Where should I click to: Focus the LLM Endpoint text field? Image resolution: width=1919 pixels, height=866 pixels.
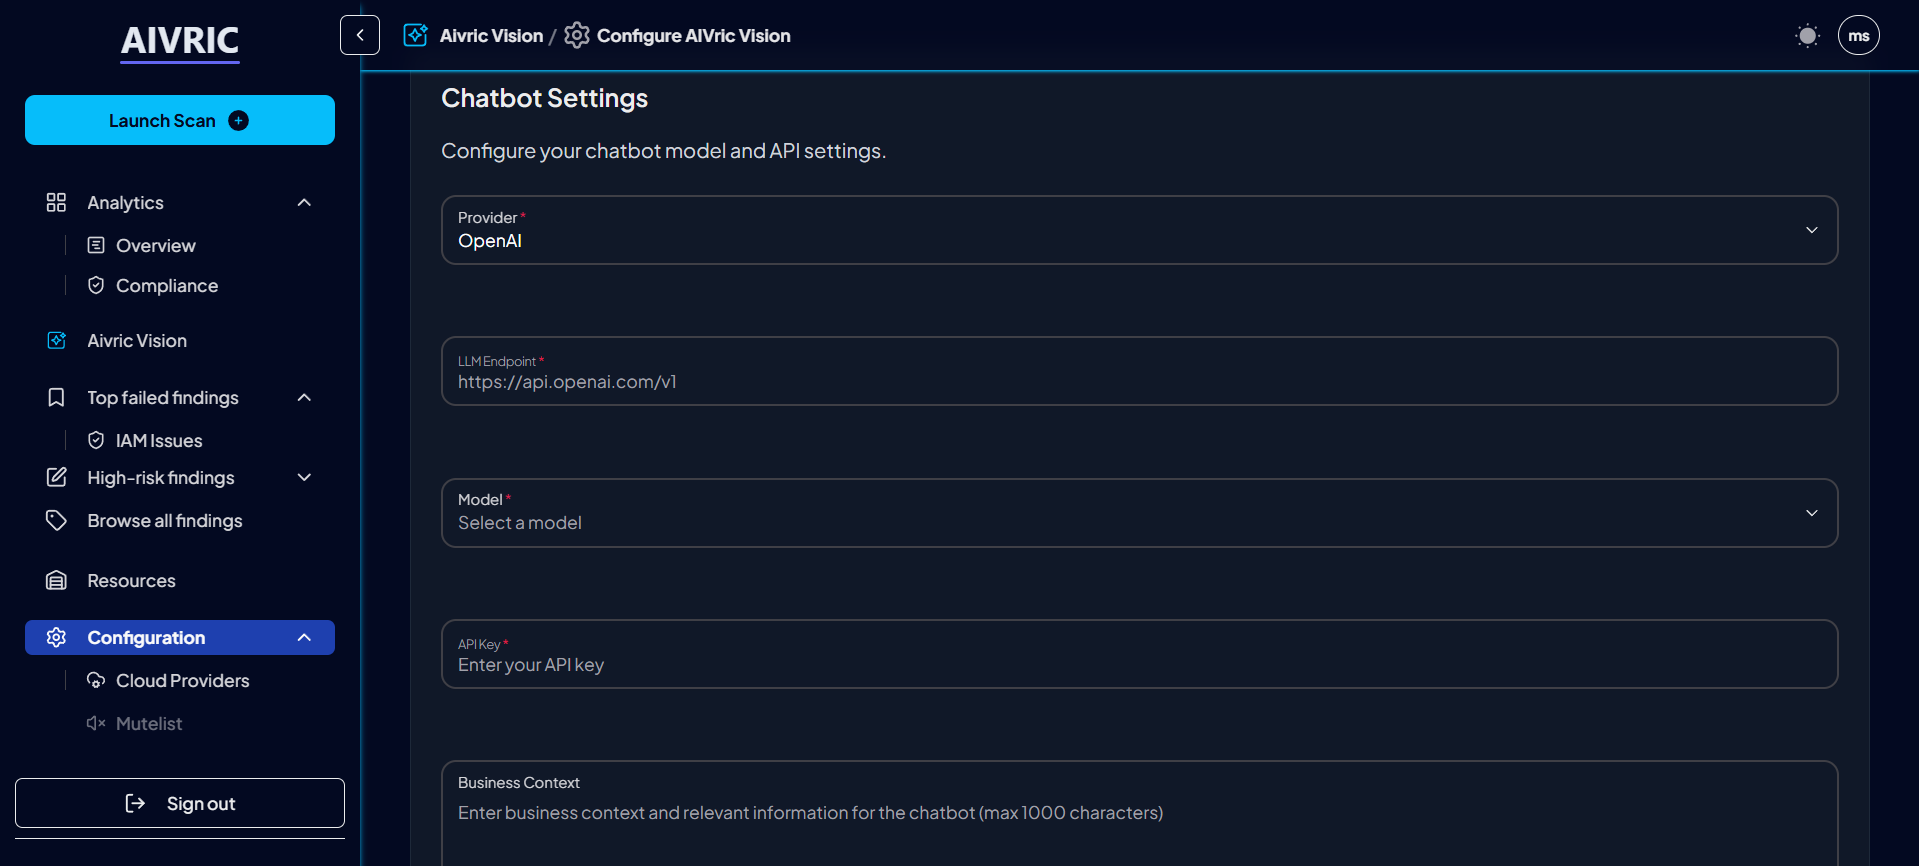point(1139,382)
